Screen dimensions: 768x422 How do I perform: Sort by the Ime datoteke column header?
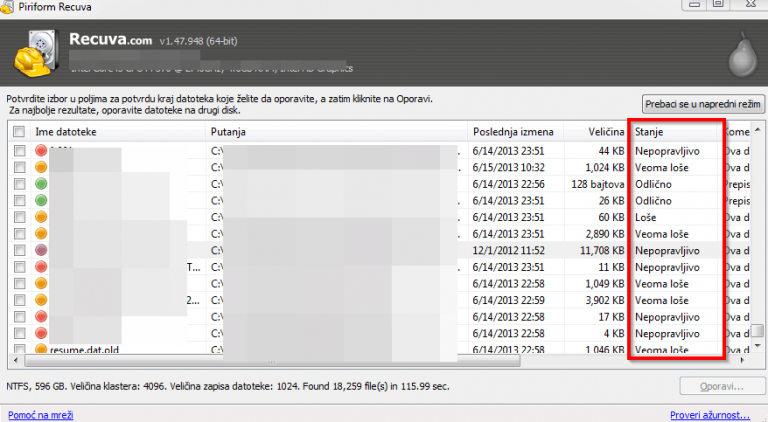pyautogui.click(x=118, y=132)
